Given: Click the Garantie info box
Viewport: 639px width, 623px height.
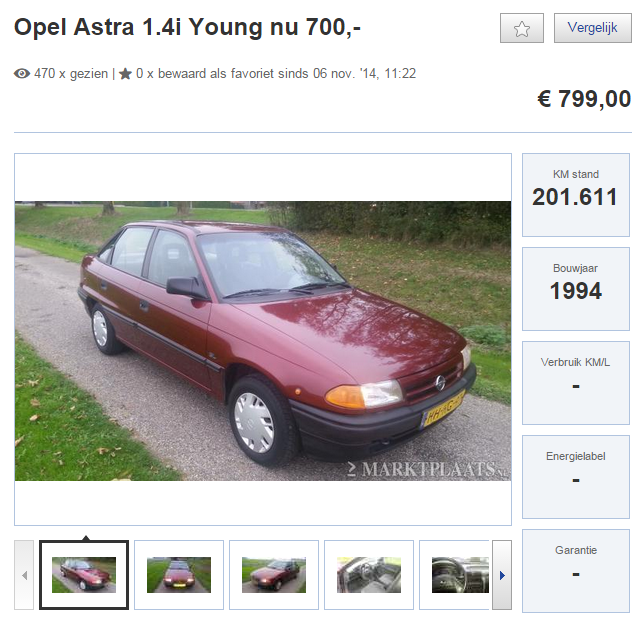Looking at the screenshot, I should coord(576,571).
